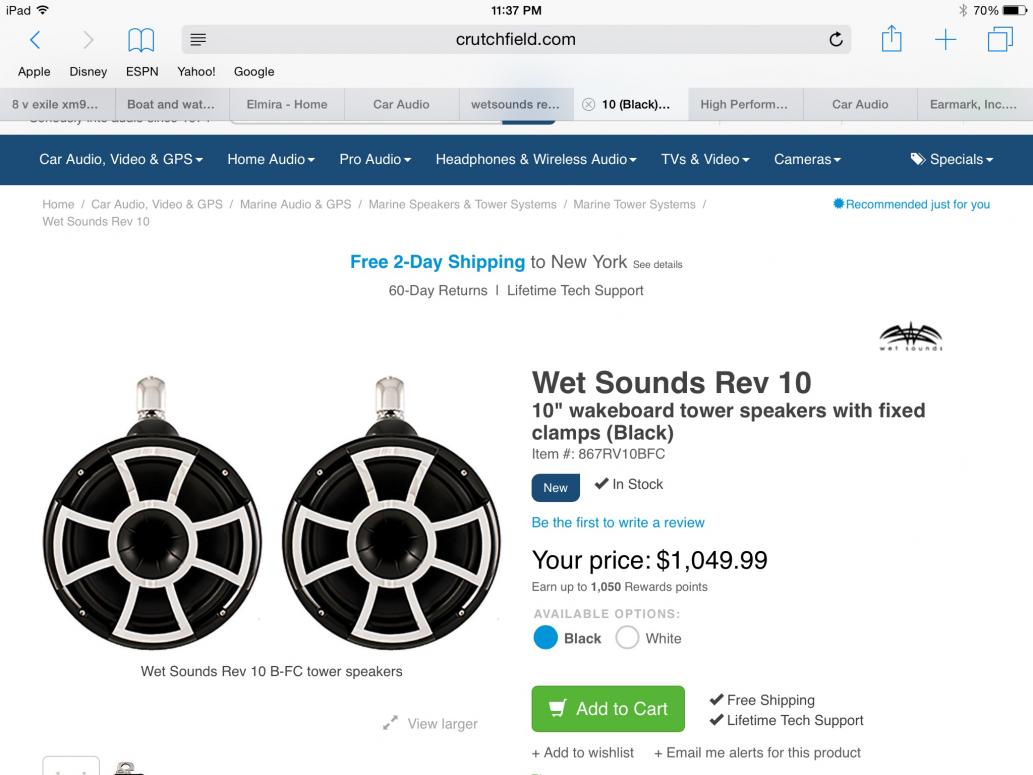This screenshot has width=1033, height=775.
Task: Tap the reader view lines icon
Action: (198, 40)
